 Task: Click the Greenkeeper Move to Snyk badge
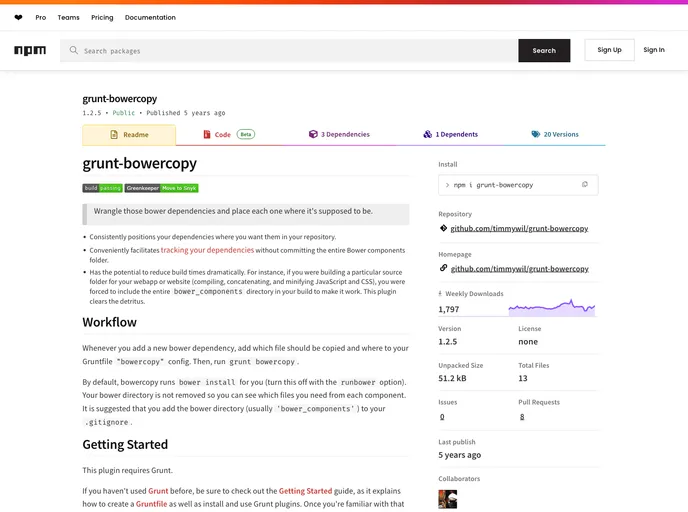(161, 188)
